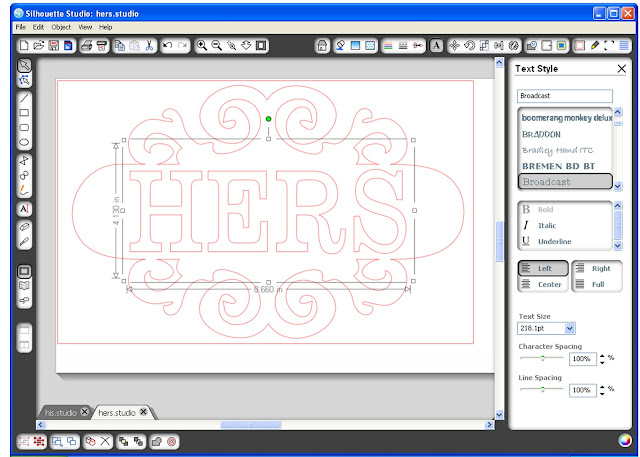
Task: Close the Text Style panel
Action: coord(621,69)
